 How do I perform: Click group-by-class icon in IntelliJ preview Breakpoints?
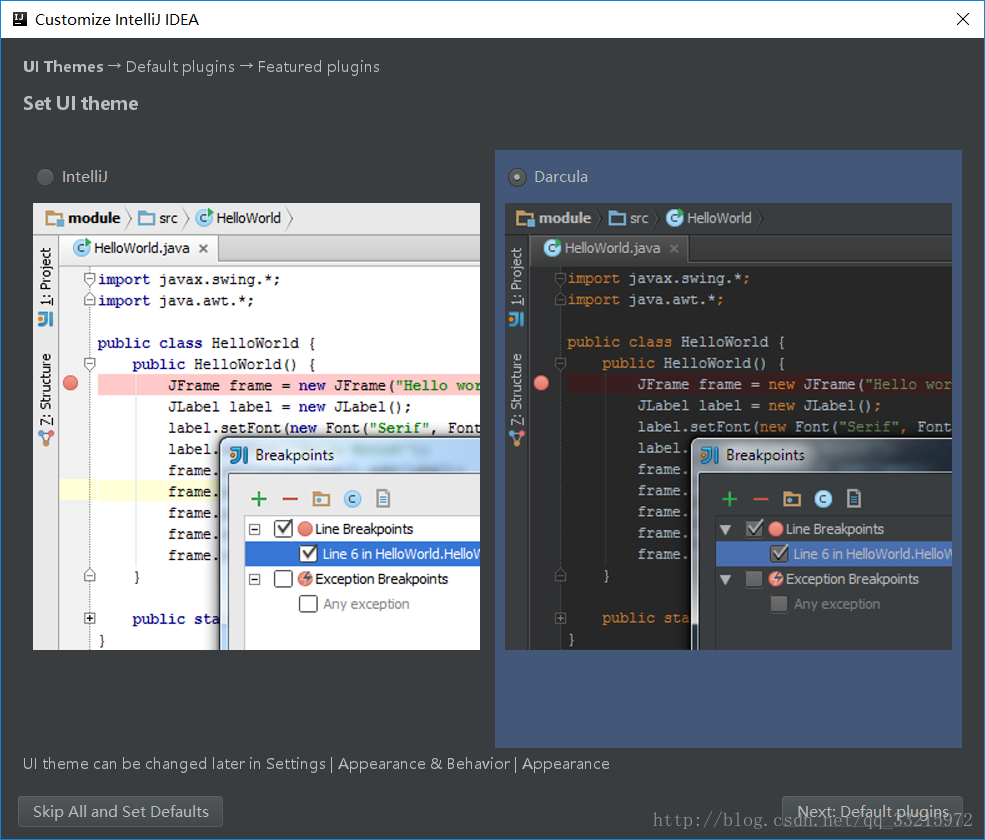tap(352, 499)
